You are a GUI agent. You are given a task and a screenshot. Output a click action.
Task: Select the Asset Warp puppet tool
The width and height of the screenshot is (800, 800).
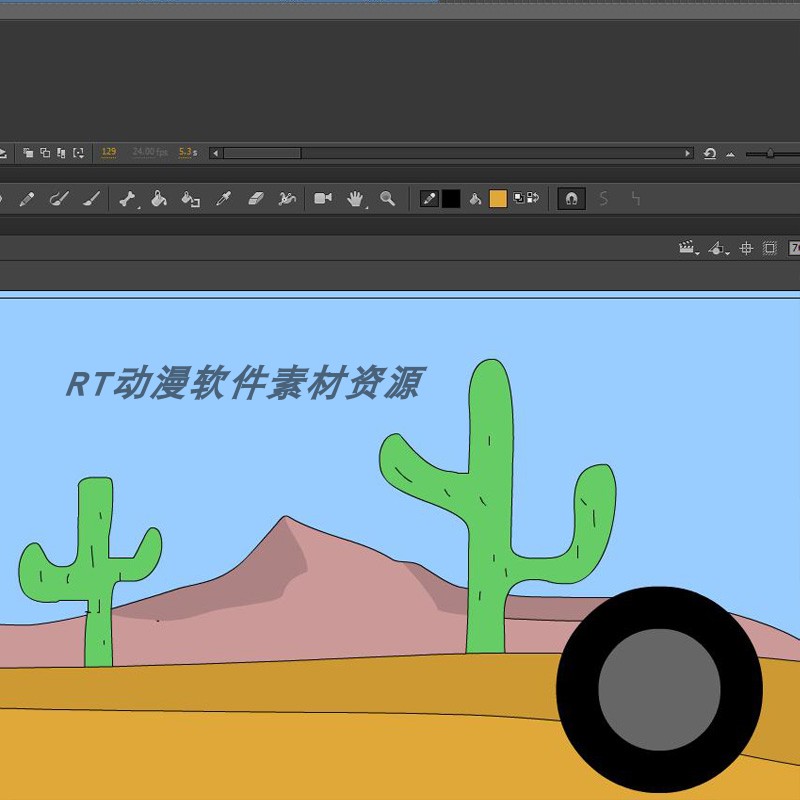pos(287,198)
